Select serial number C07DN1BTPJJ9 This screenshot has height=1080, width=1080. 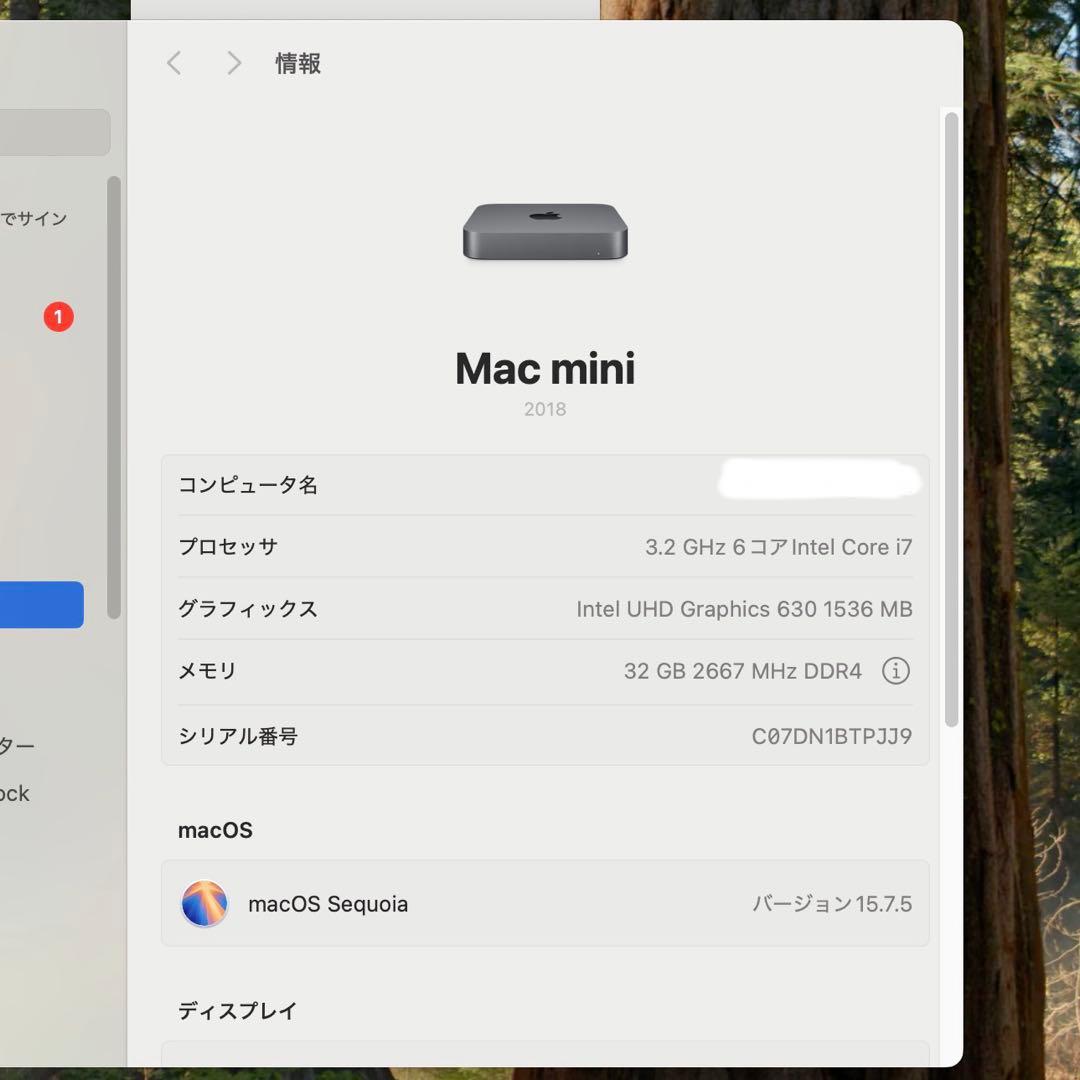click(831, 736)
